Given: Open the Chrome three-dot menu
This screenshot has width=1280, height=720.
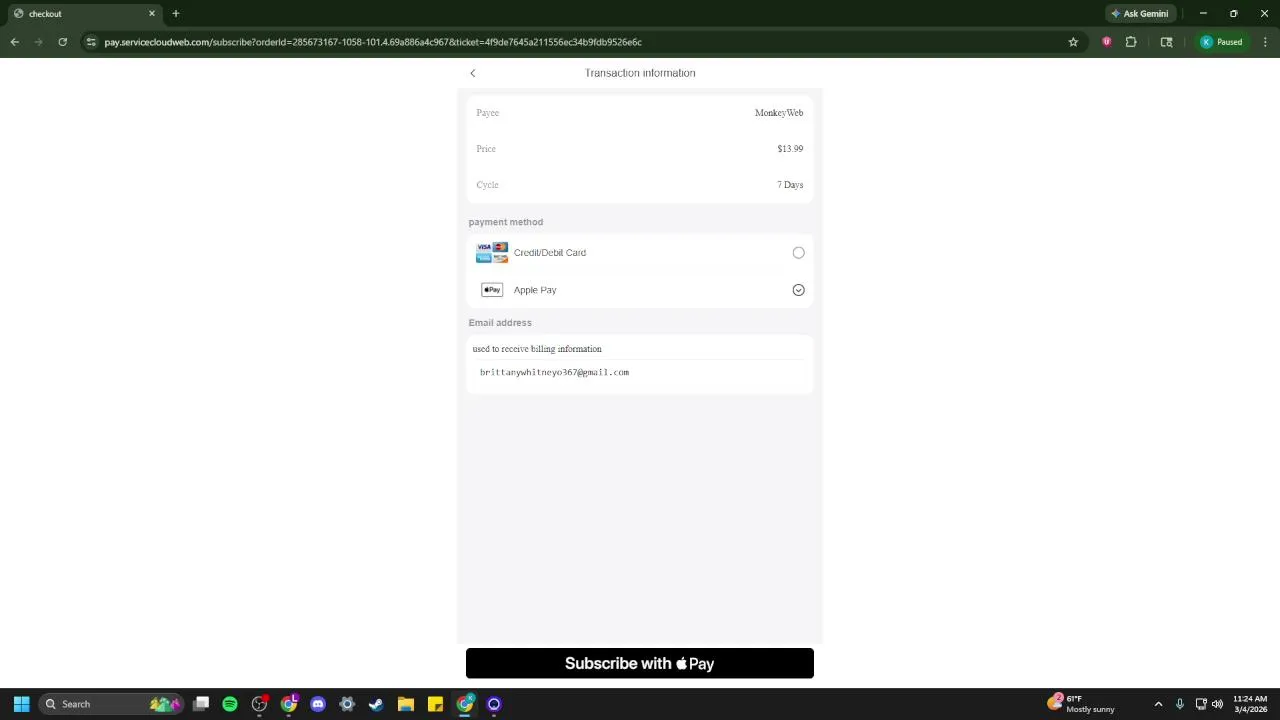Looking at the screenshot, I should (1266, 42).
